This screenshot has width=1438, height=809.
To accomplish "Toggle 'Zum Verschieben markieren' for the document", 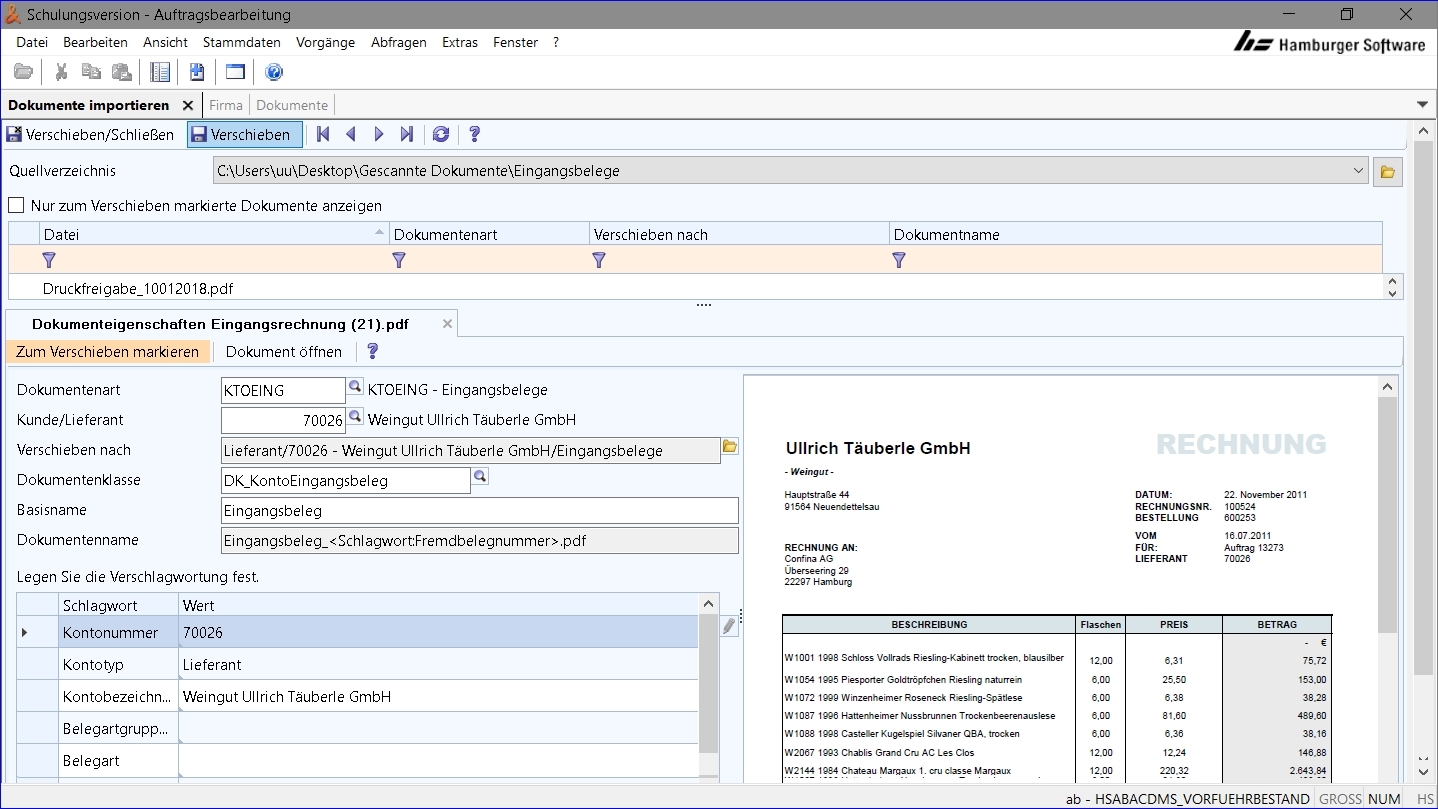I will [x=107, y=352].
